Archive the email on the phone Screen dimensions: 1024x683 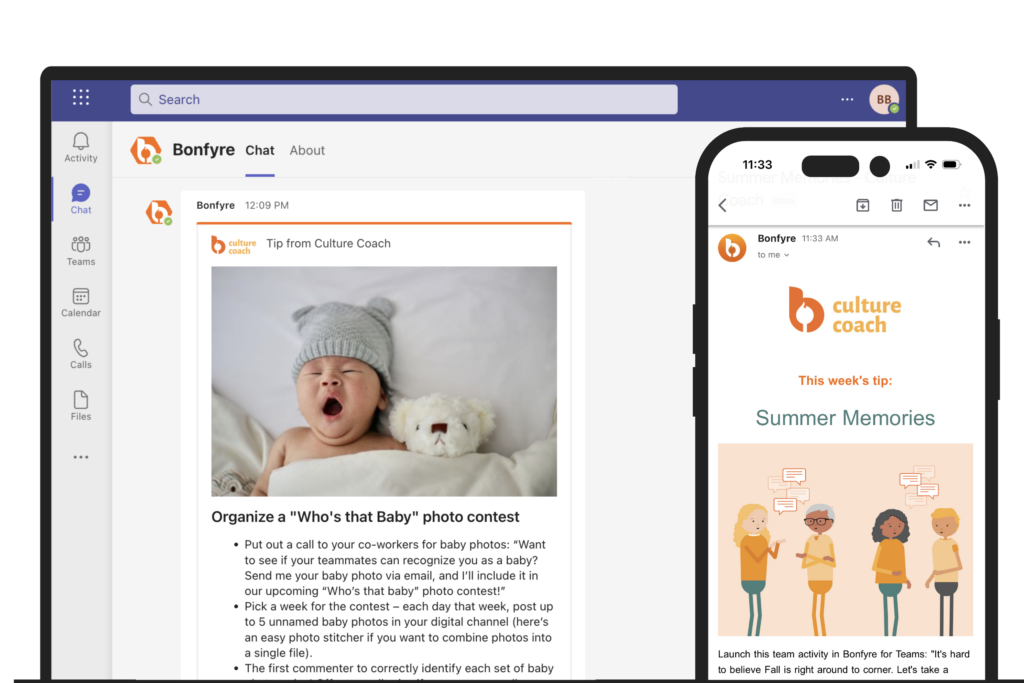(x=862, y=205)
